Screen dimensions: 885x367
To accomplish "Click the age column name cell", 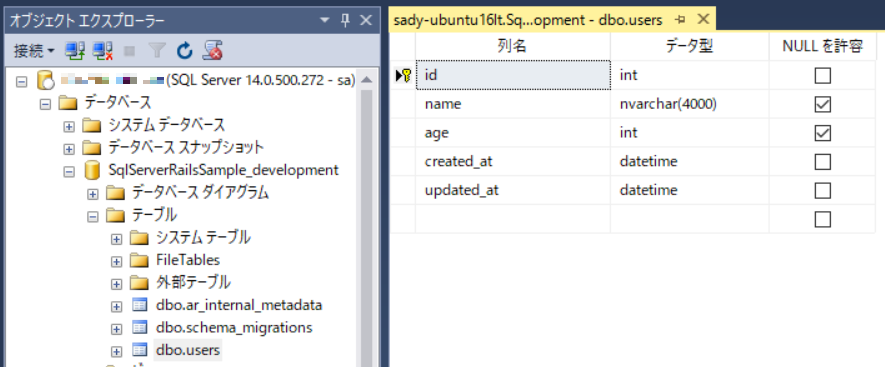I will tap(513, 133).
